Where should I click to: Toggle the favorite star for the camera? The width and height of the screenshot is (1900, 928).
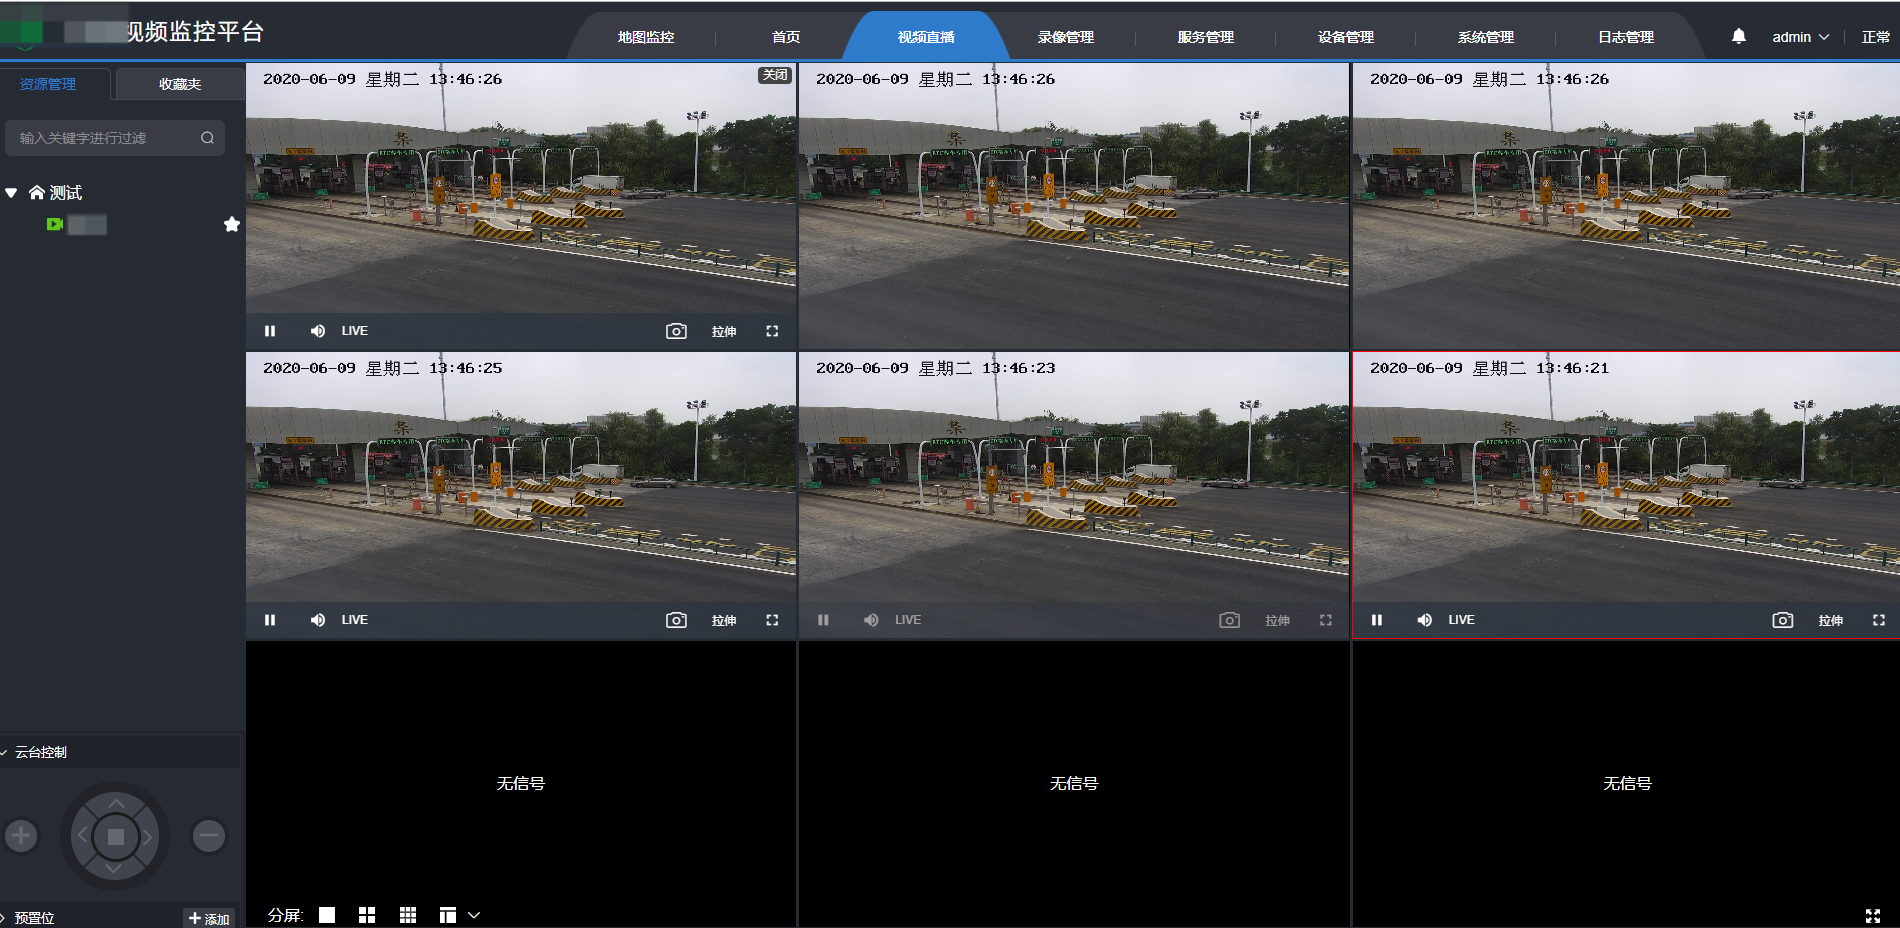coord(232,224)
